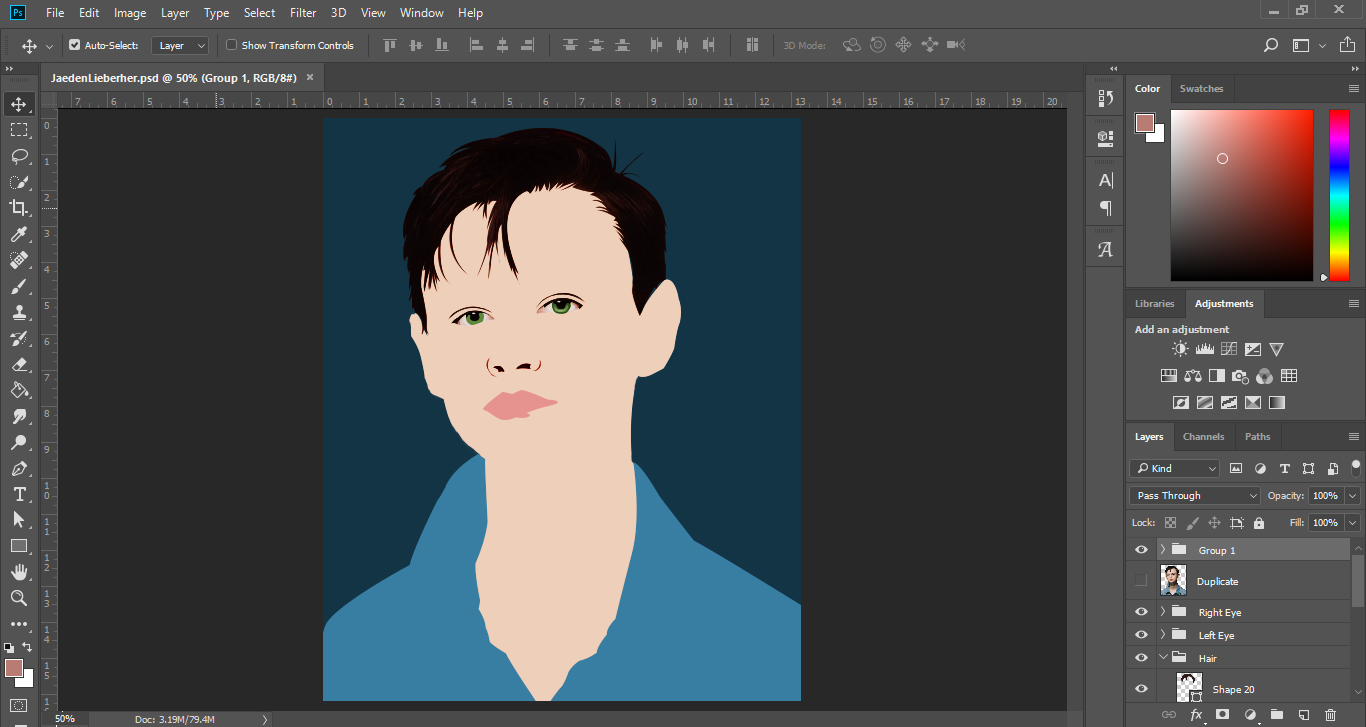Viewport: 1366px width, 727px height.
Task: Add a Photo Filter adjustment
Action: [x=1240, y=376]
